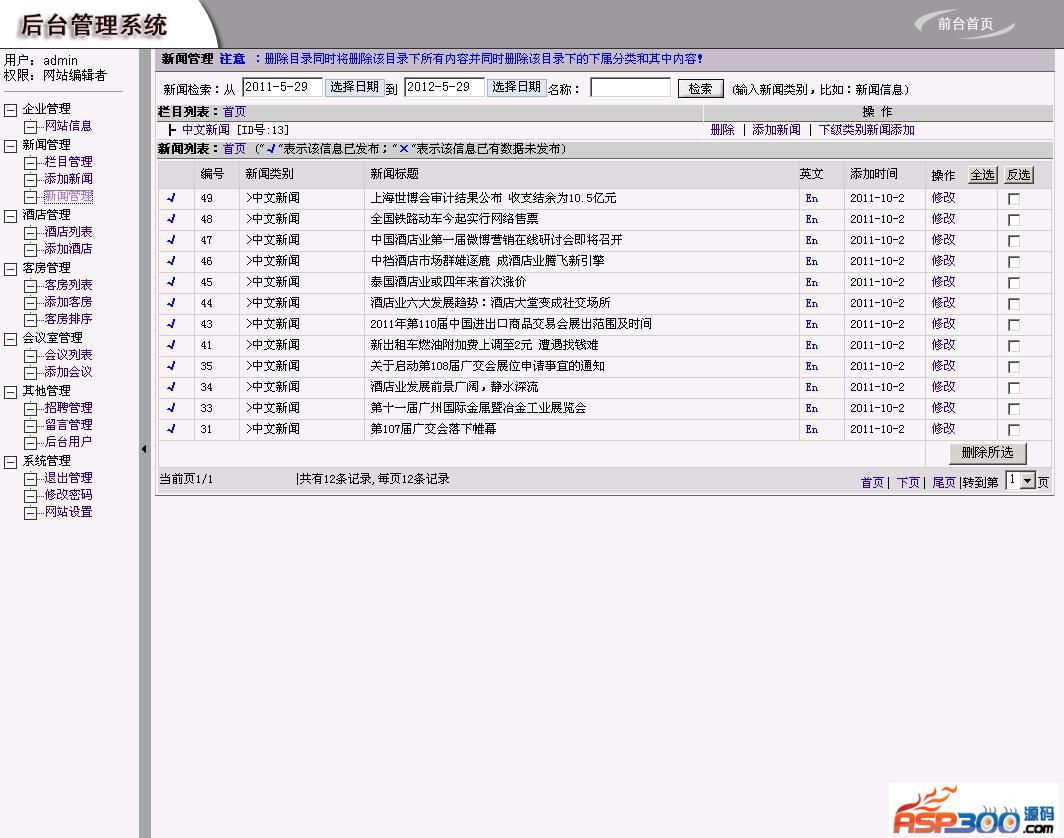Open English version En for item 49
This screenshot has width=1064, height=838.
pos(812,198)
